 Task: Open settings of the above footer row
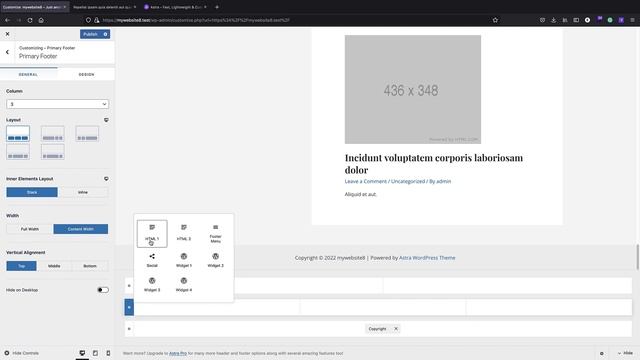click(x=129, y=286)
